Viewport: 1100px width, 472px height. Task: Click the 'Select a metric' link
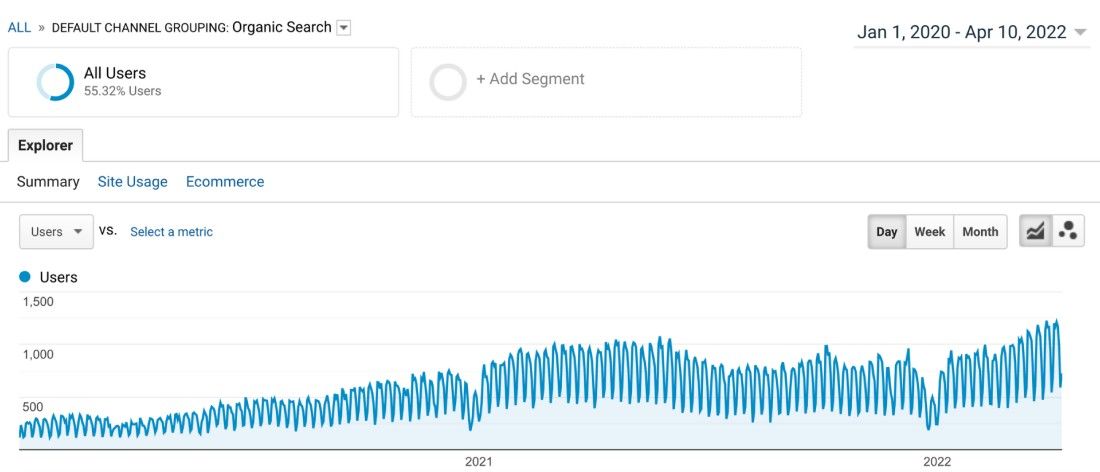[171, 232]
